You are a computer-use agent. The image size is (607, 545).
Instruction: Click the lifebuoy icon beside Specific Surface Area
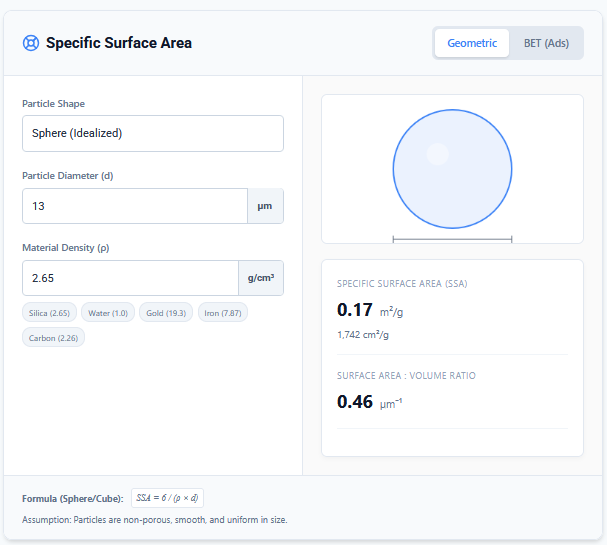pos(31,43)
